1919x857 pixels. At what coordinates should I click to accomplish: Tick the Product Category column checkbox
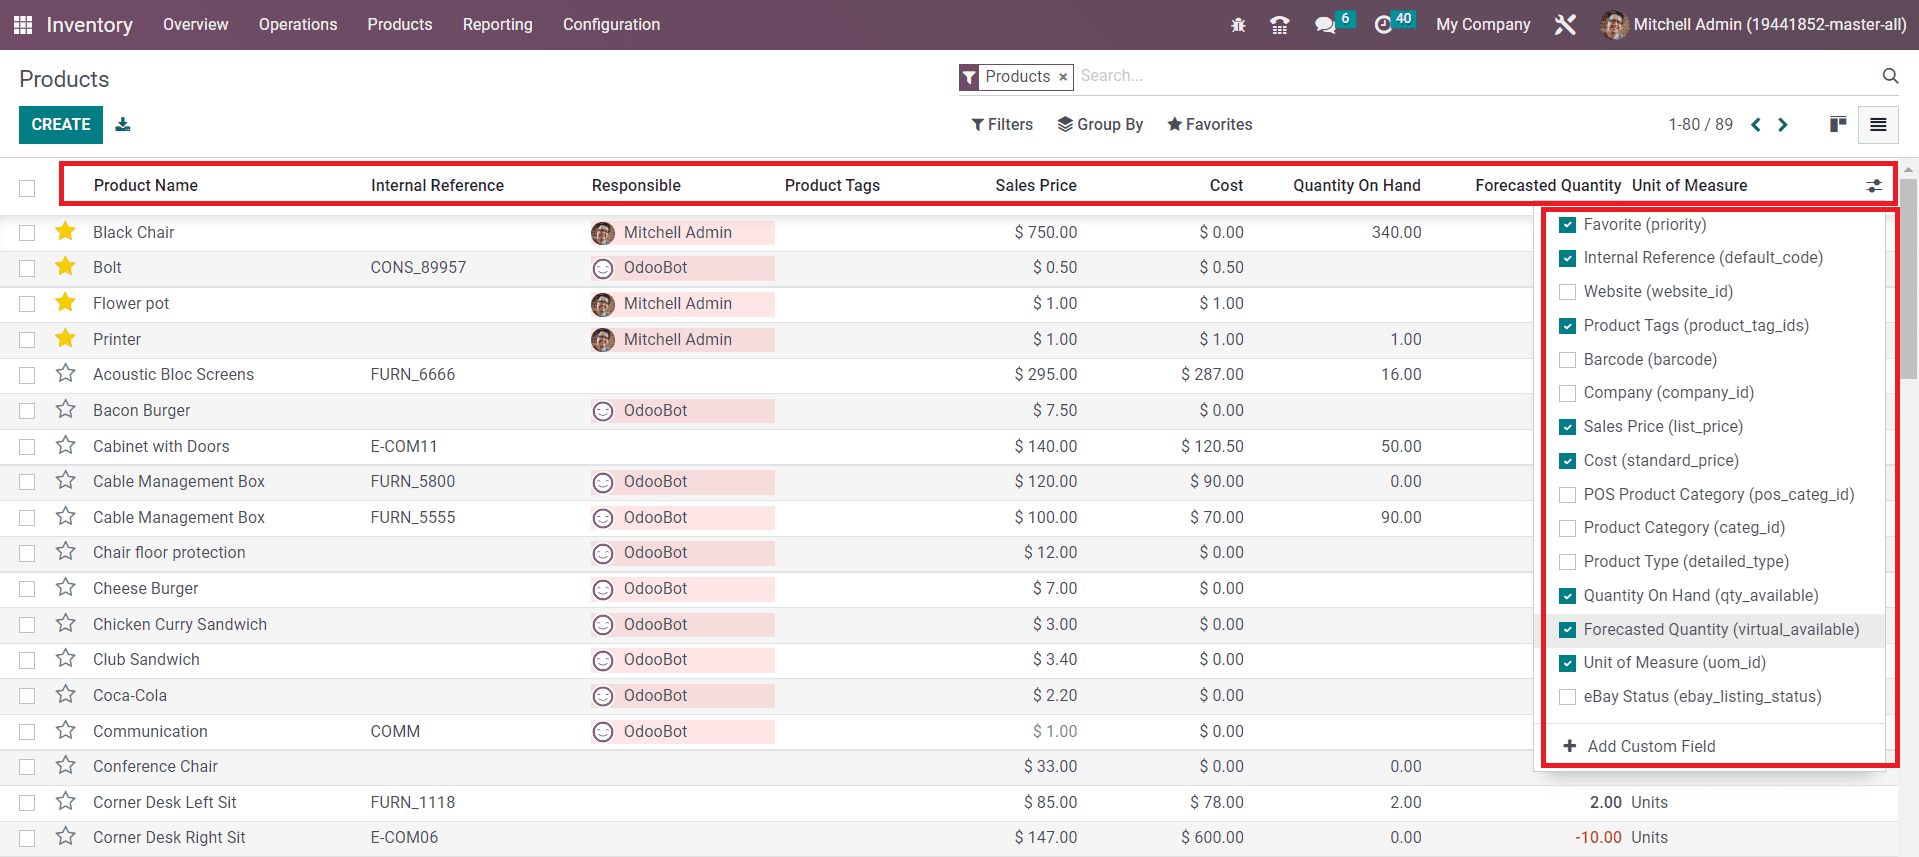point(1567,528)
